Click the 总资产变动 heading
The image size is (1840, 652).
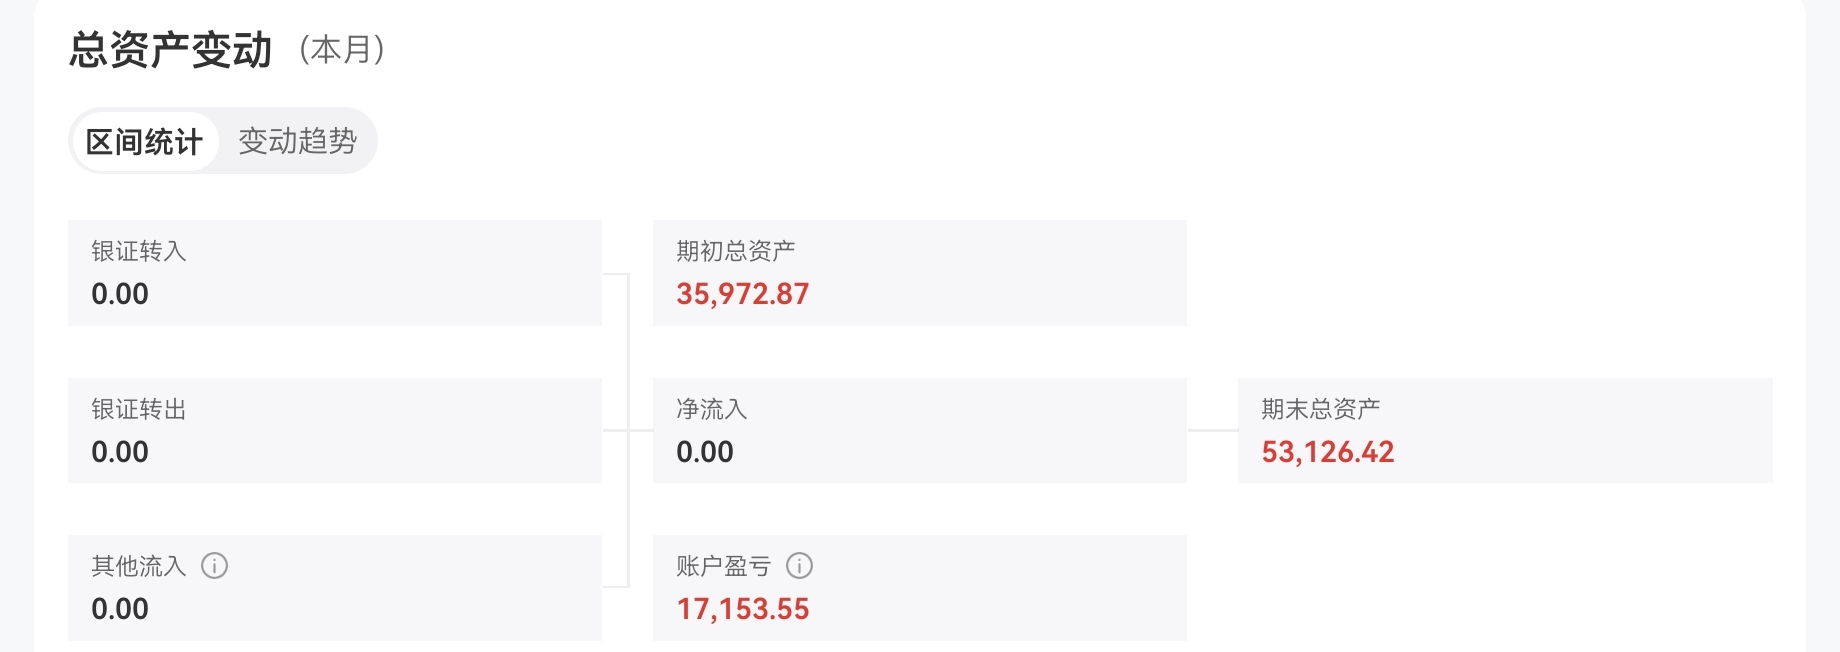point(171,49)
